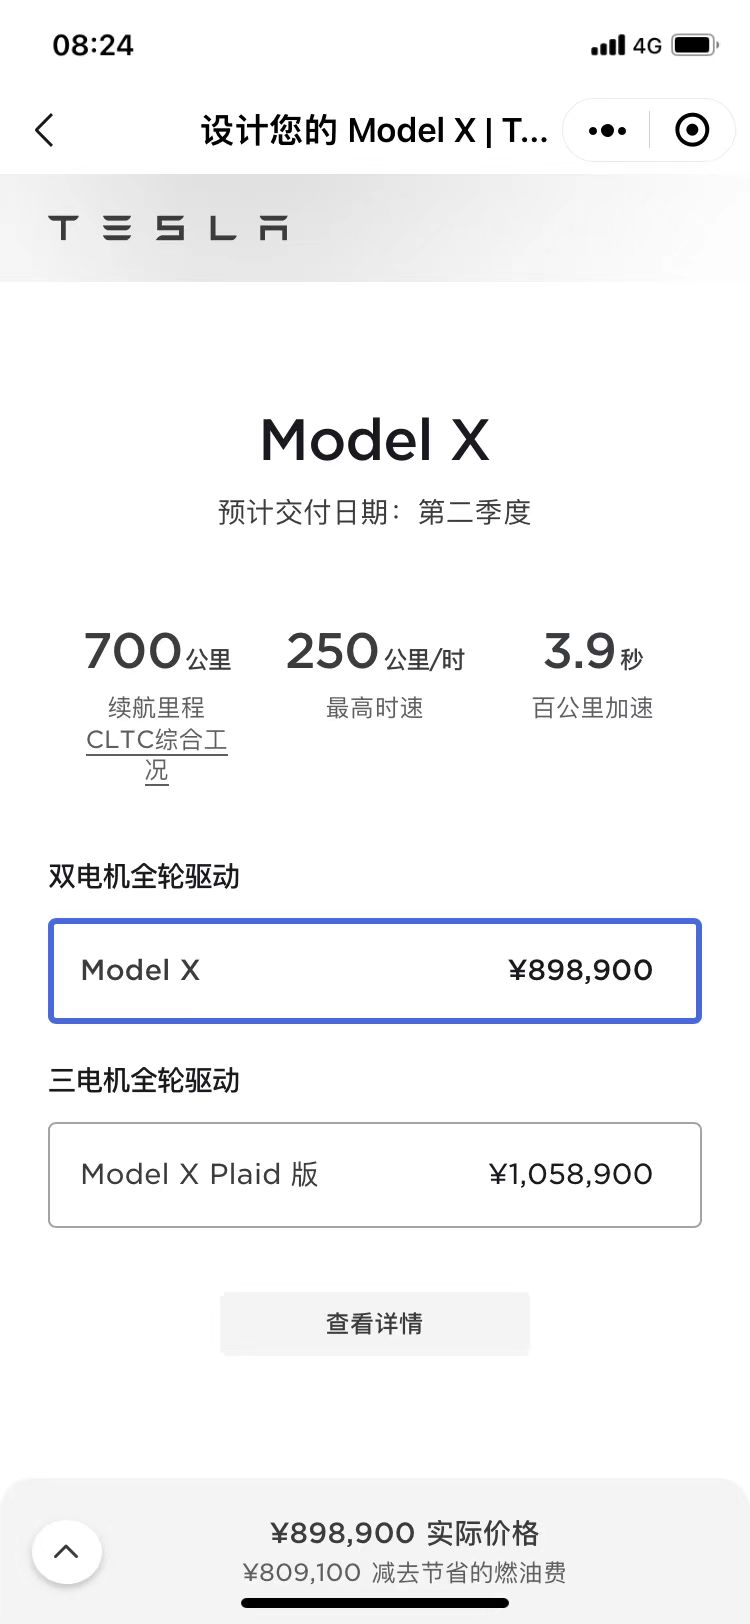Tap the cellular signal bars icon
Viewport: 750px width, 1624px height.
click(607, 45)
